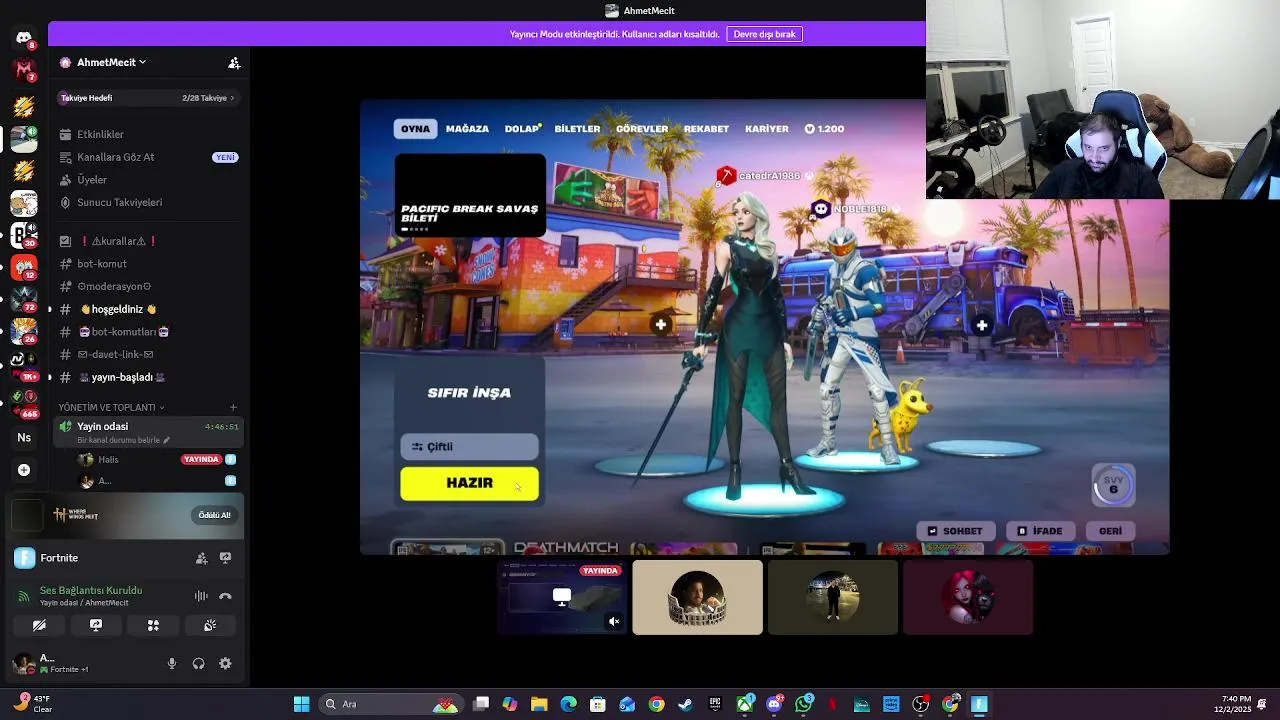The width and height of the screenshot is (1280, 720).
Task: Expand the Takviye Hedefi boost goal
Action: pos(147,98)
